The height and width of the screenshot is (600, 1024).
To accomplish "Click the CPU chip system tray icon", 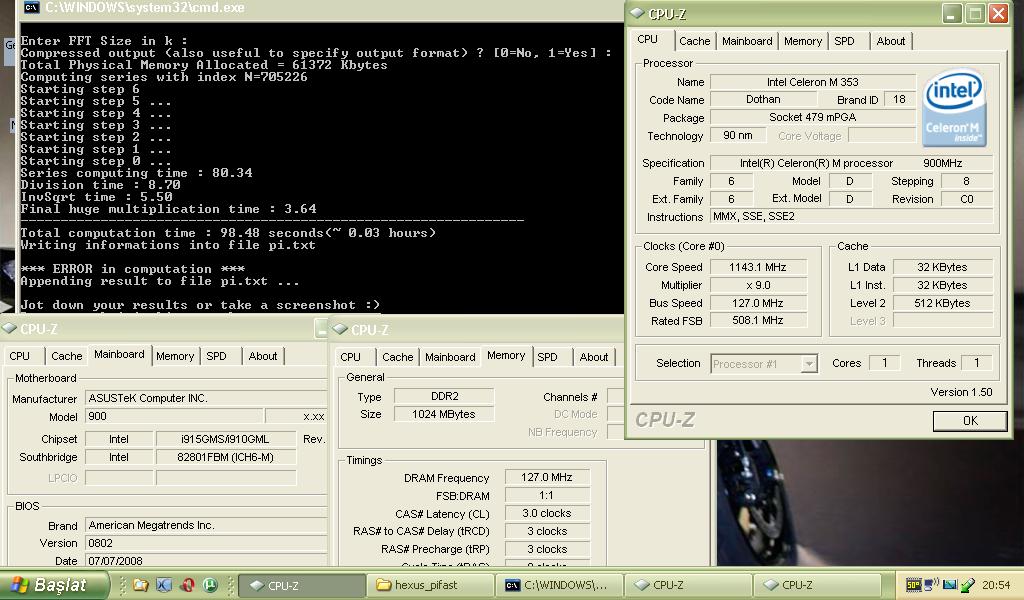I will (914, 585).
